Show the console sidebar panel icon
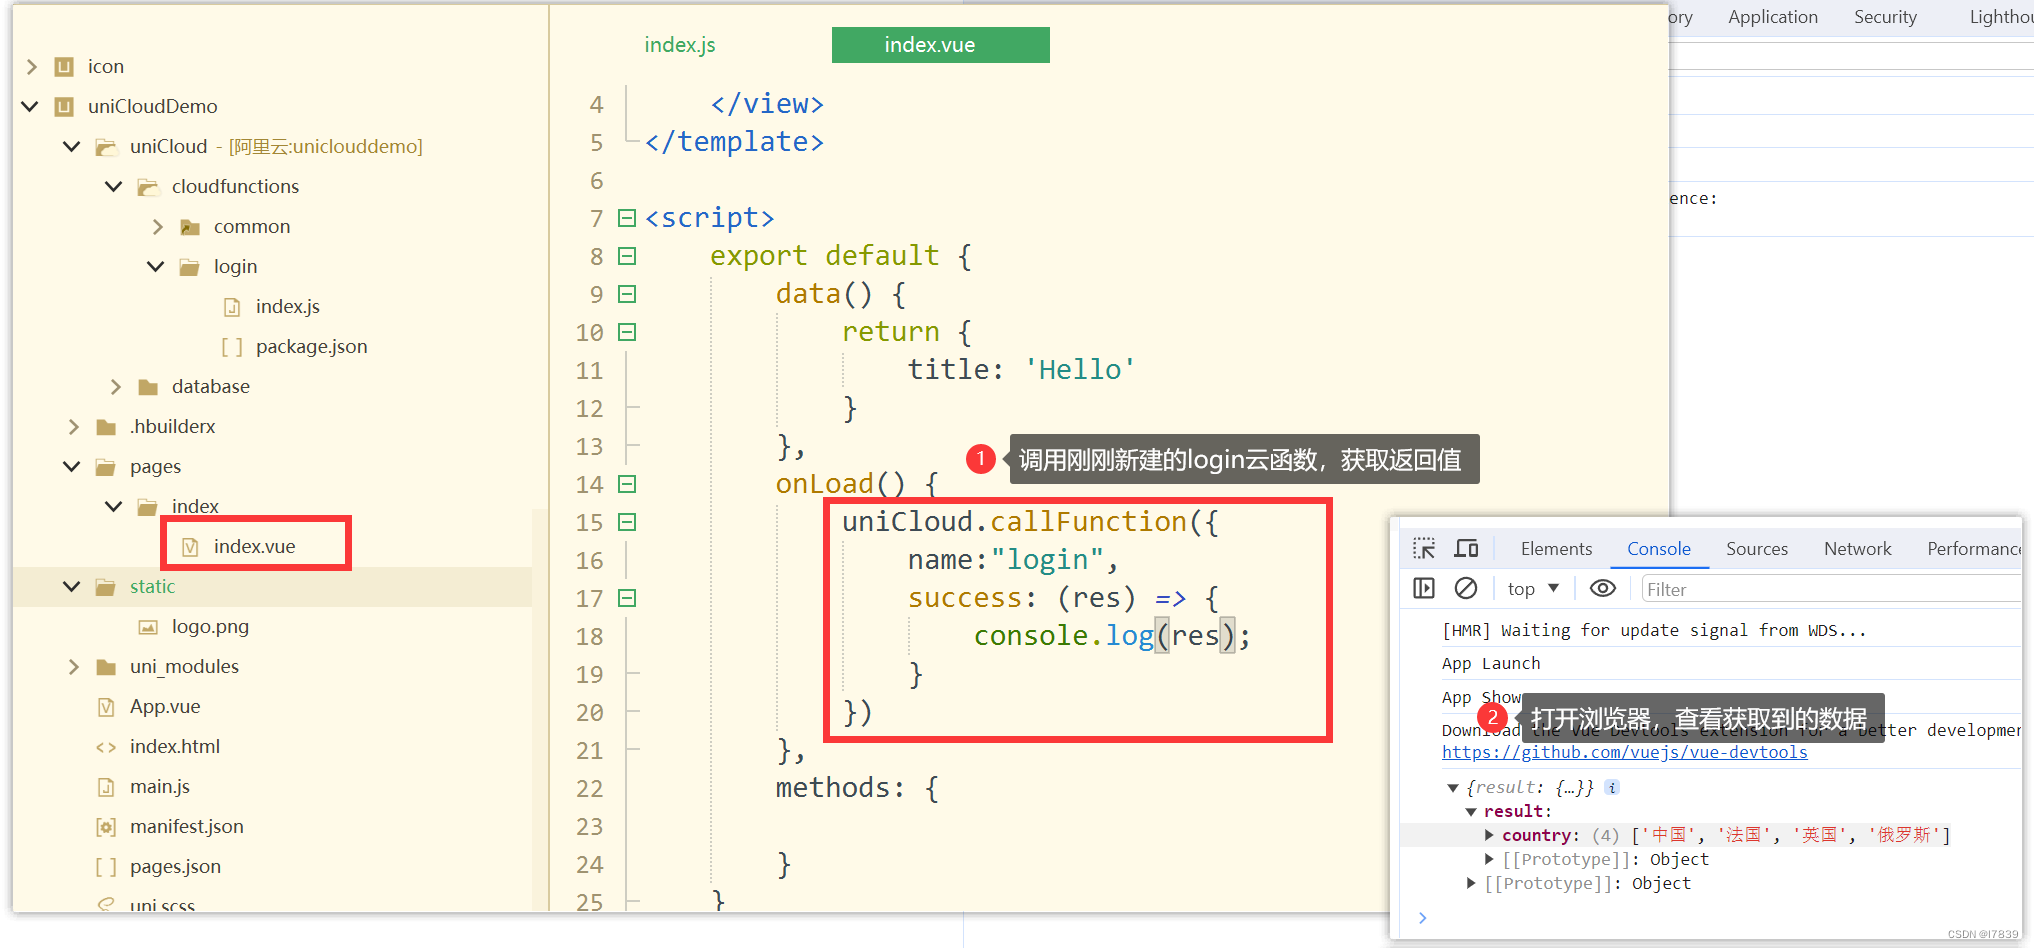2034x948 pixels. click(1423, 588)
